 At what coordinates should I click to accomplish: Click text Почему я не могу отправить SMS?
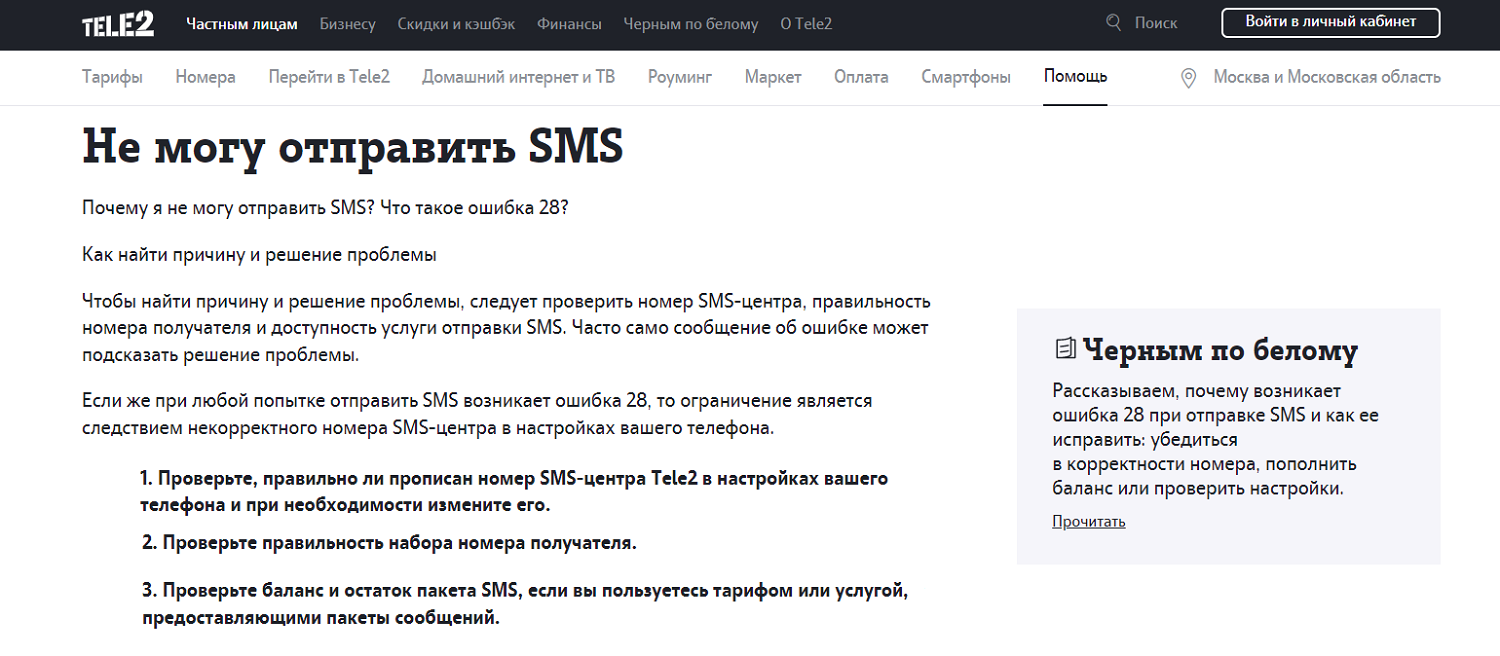click(x=228, y=208)
